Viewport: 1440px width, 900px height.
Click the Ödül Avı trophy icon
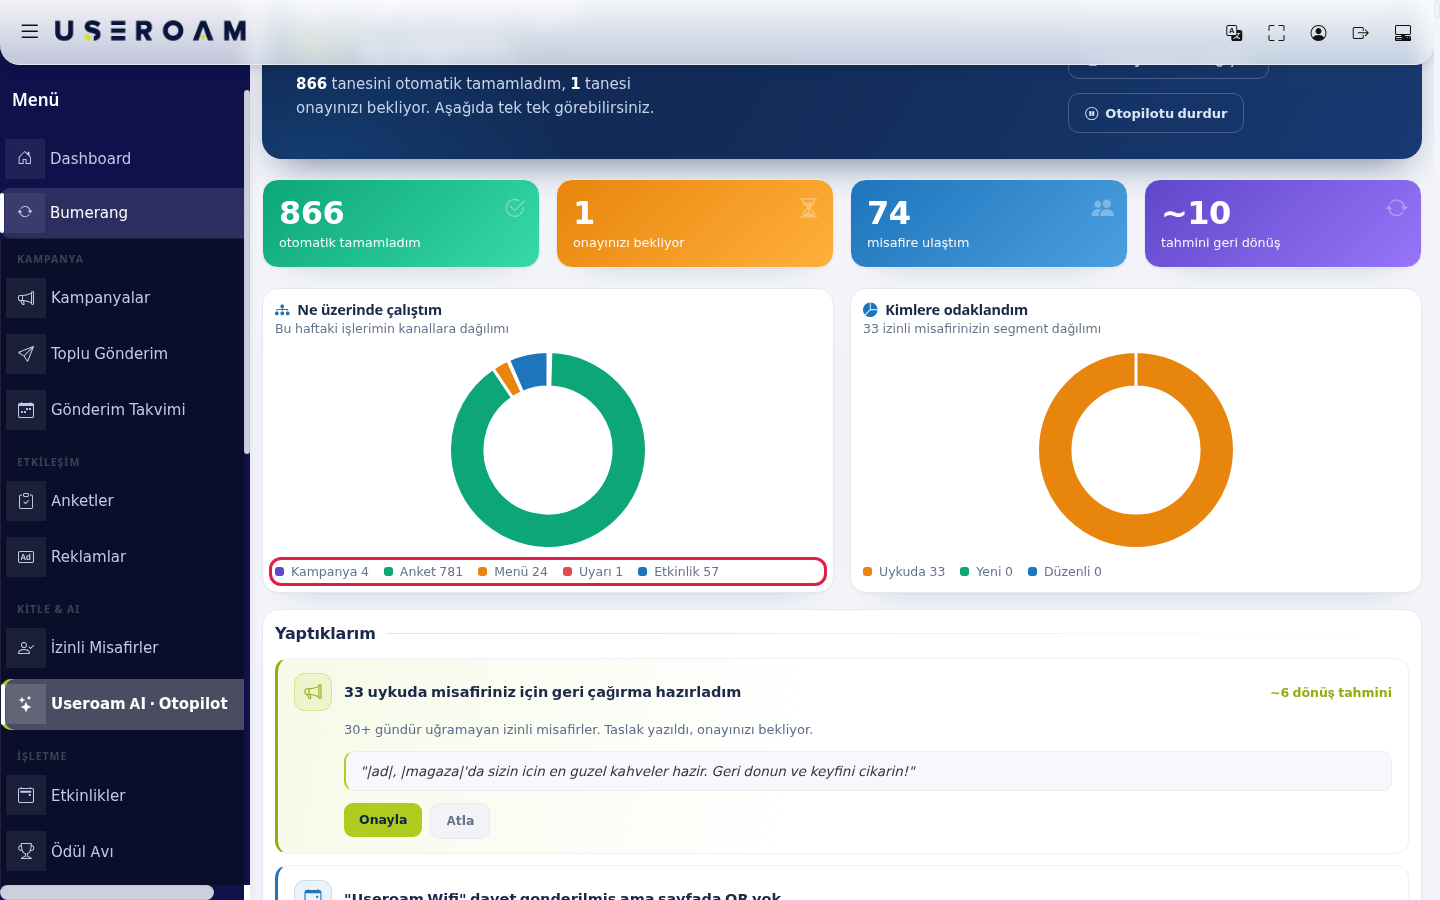[x=26, y=852]
